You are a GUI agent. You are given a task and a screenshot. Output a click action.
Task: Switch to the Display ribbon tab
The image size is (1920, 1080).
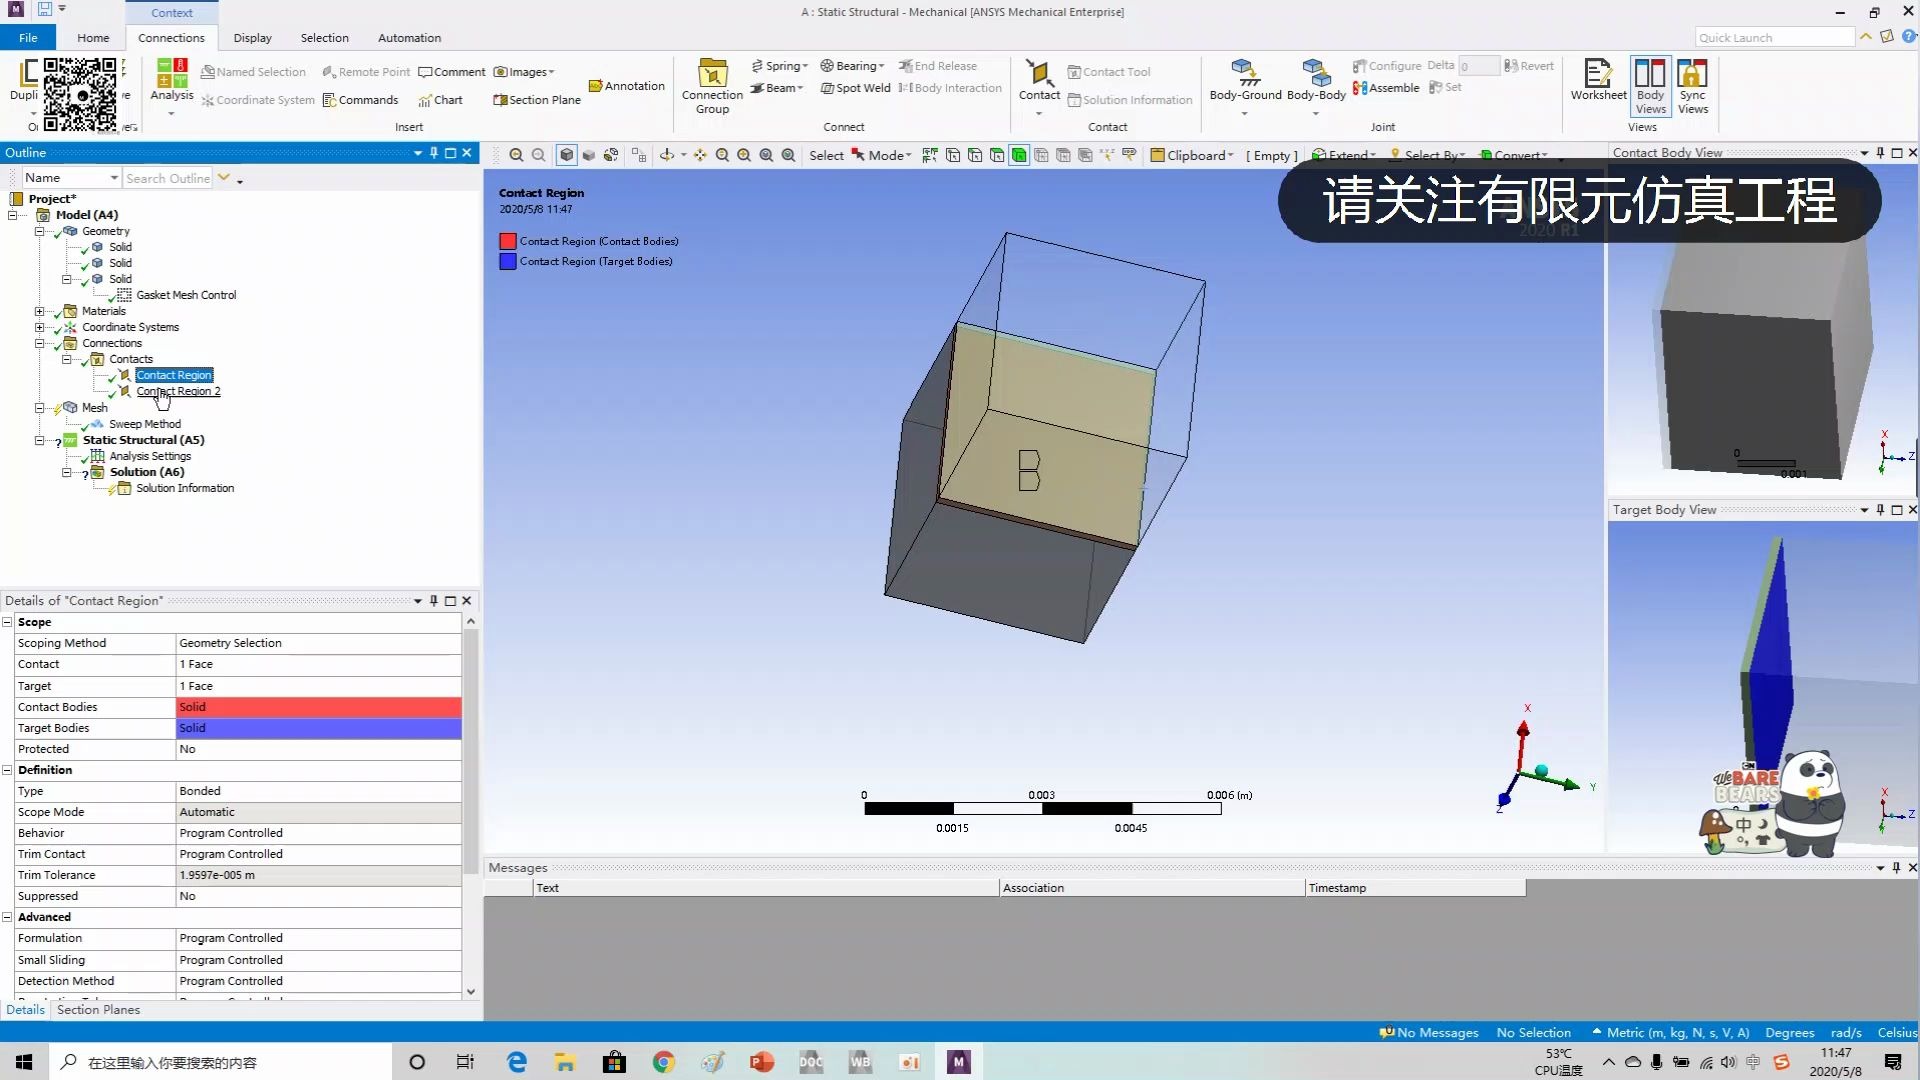[x=252, y=37]
